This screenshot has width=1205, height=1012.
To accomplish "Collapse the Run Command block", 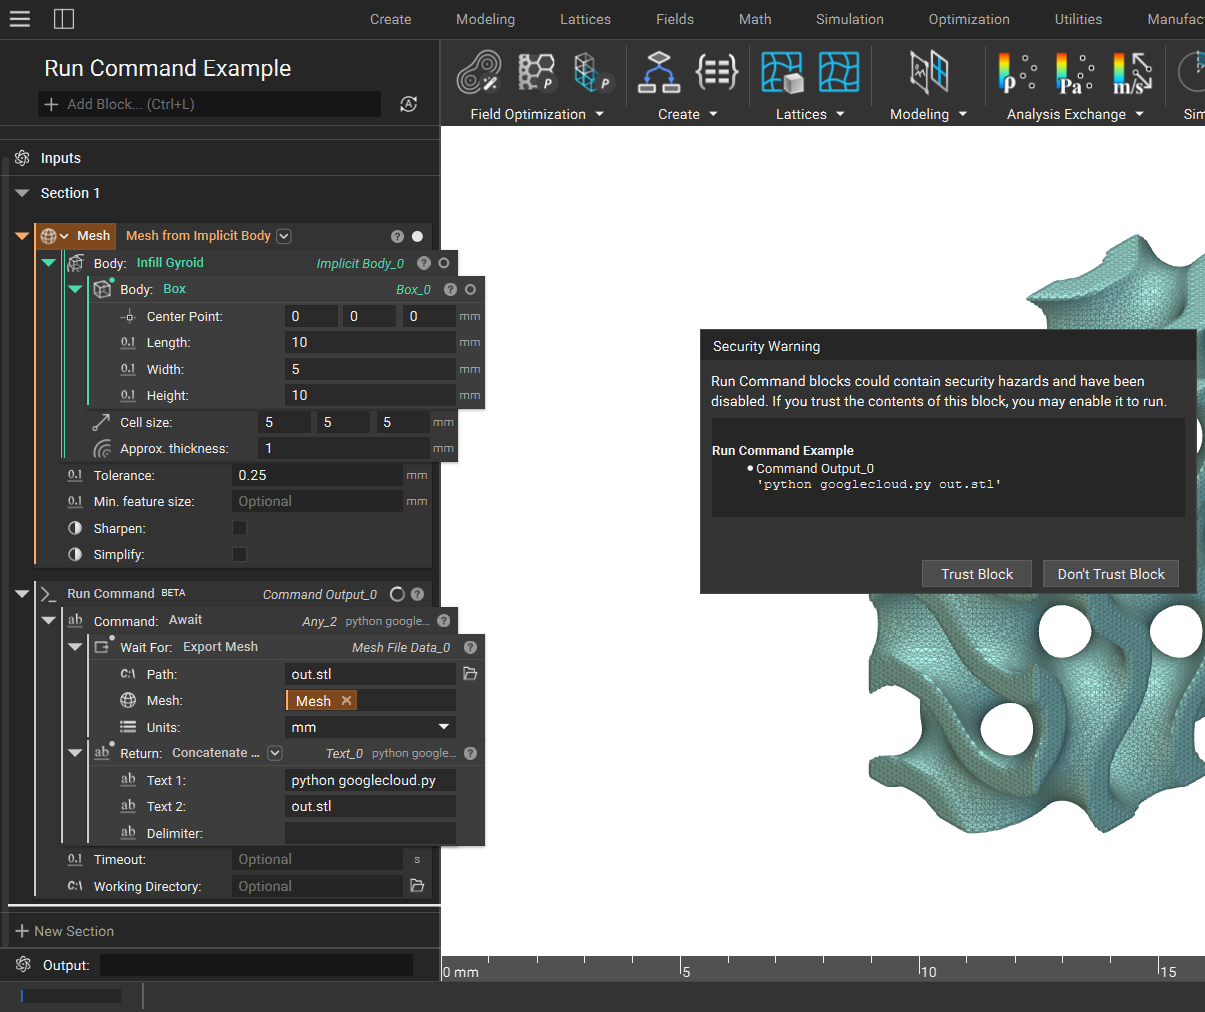I will pyautogui.click(x=22, y=594).
